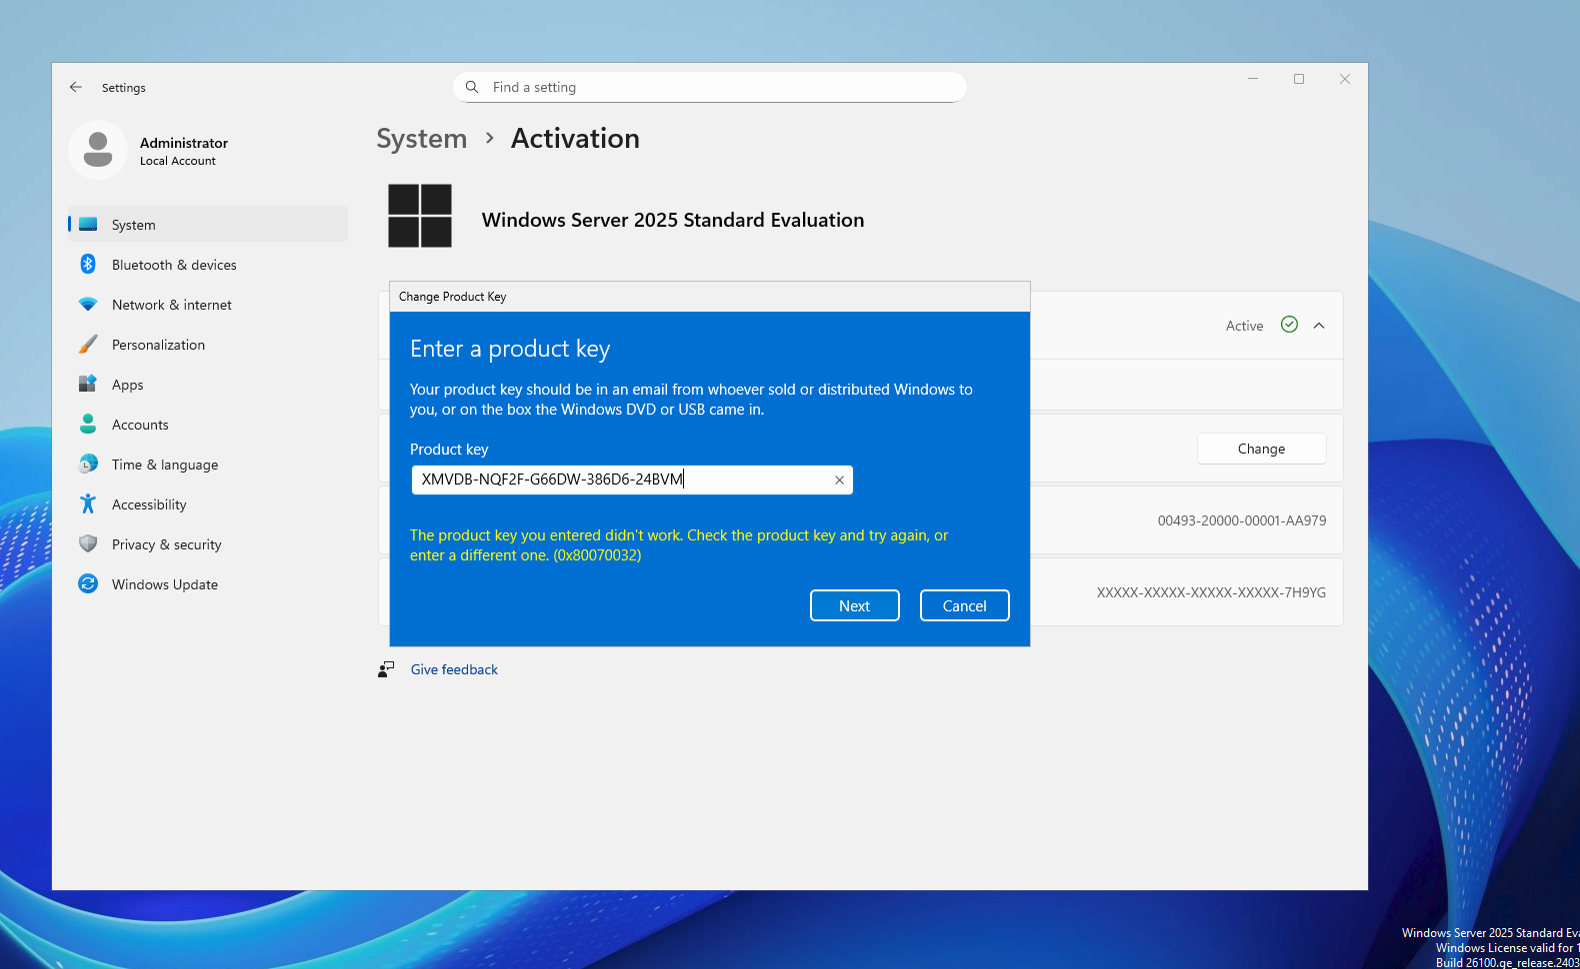Viewport: 1580px width, 969px height.
Task: Open Accessibility settings
Action: [x=149, y=505]
